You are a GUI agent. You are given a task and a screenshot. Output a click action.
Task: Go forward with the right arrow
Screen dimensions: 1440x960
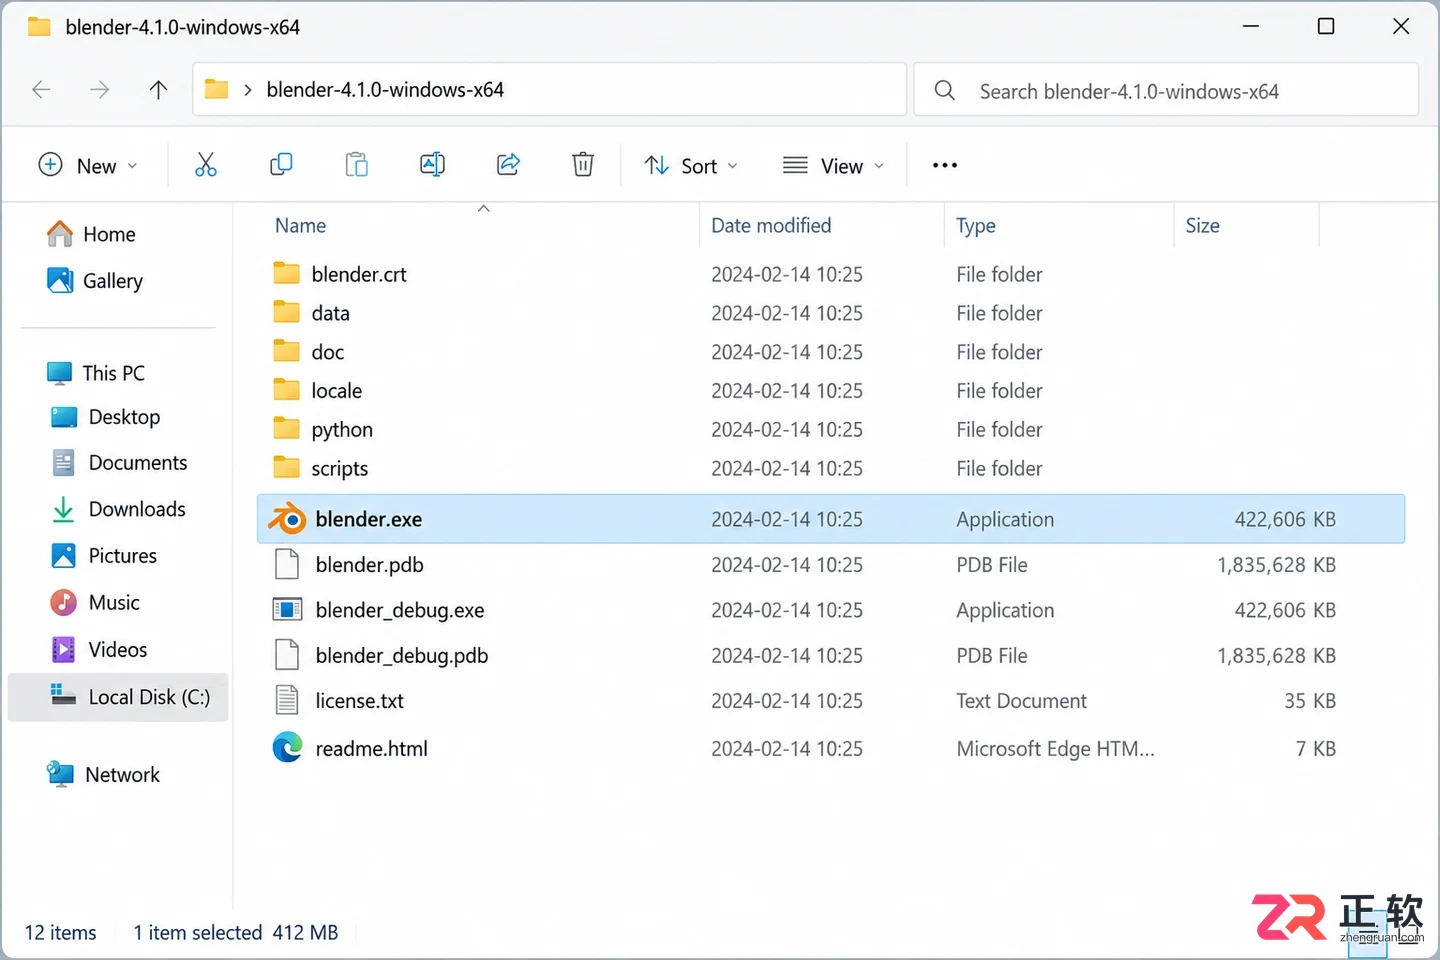(99, 90)
